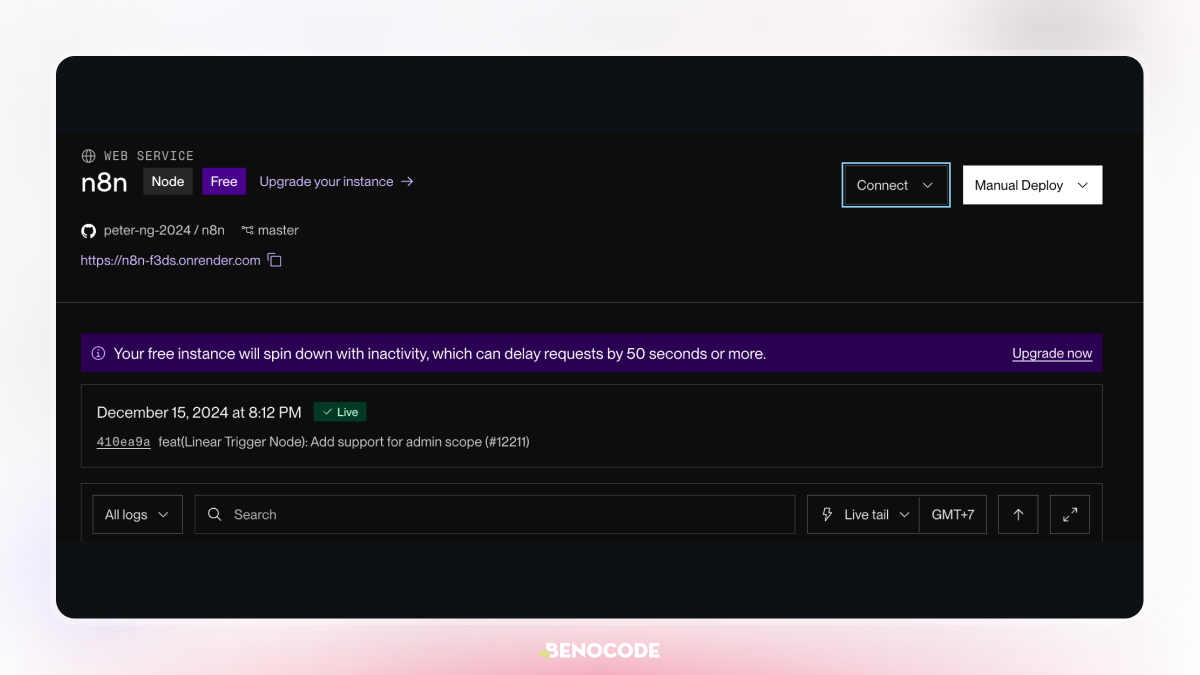This screenshot has height=675, width=1200.
Task: Click the arrow after Upgrade your instance
Action: [x=407, y=181]
